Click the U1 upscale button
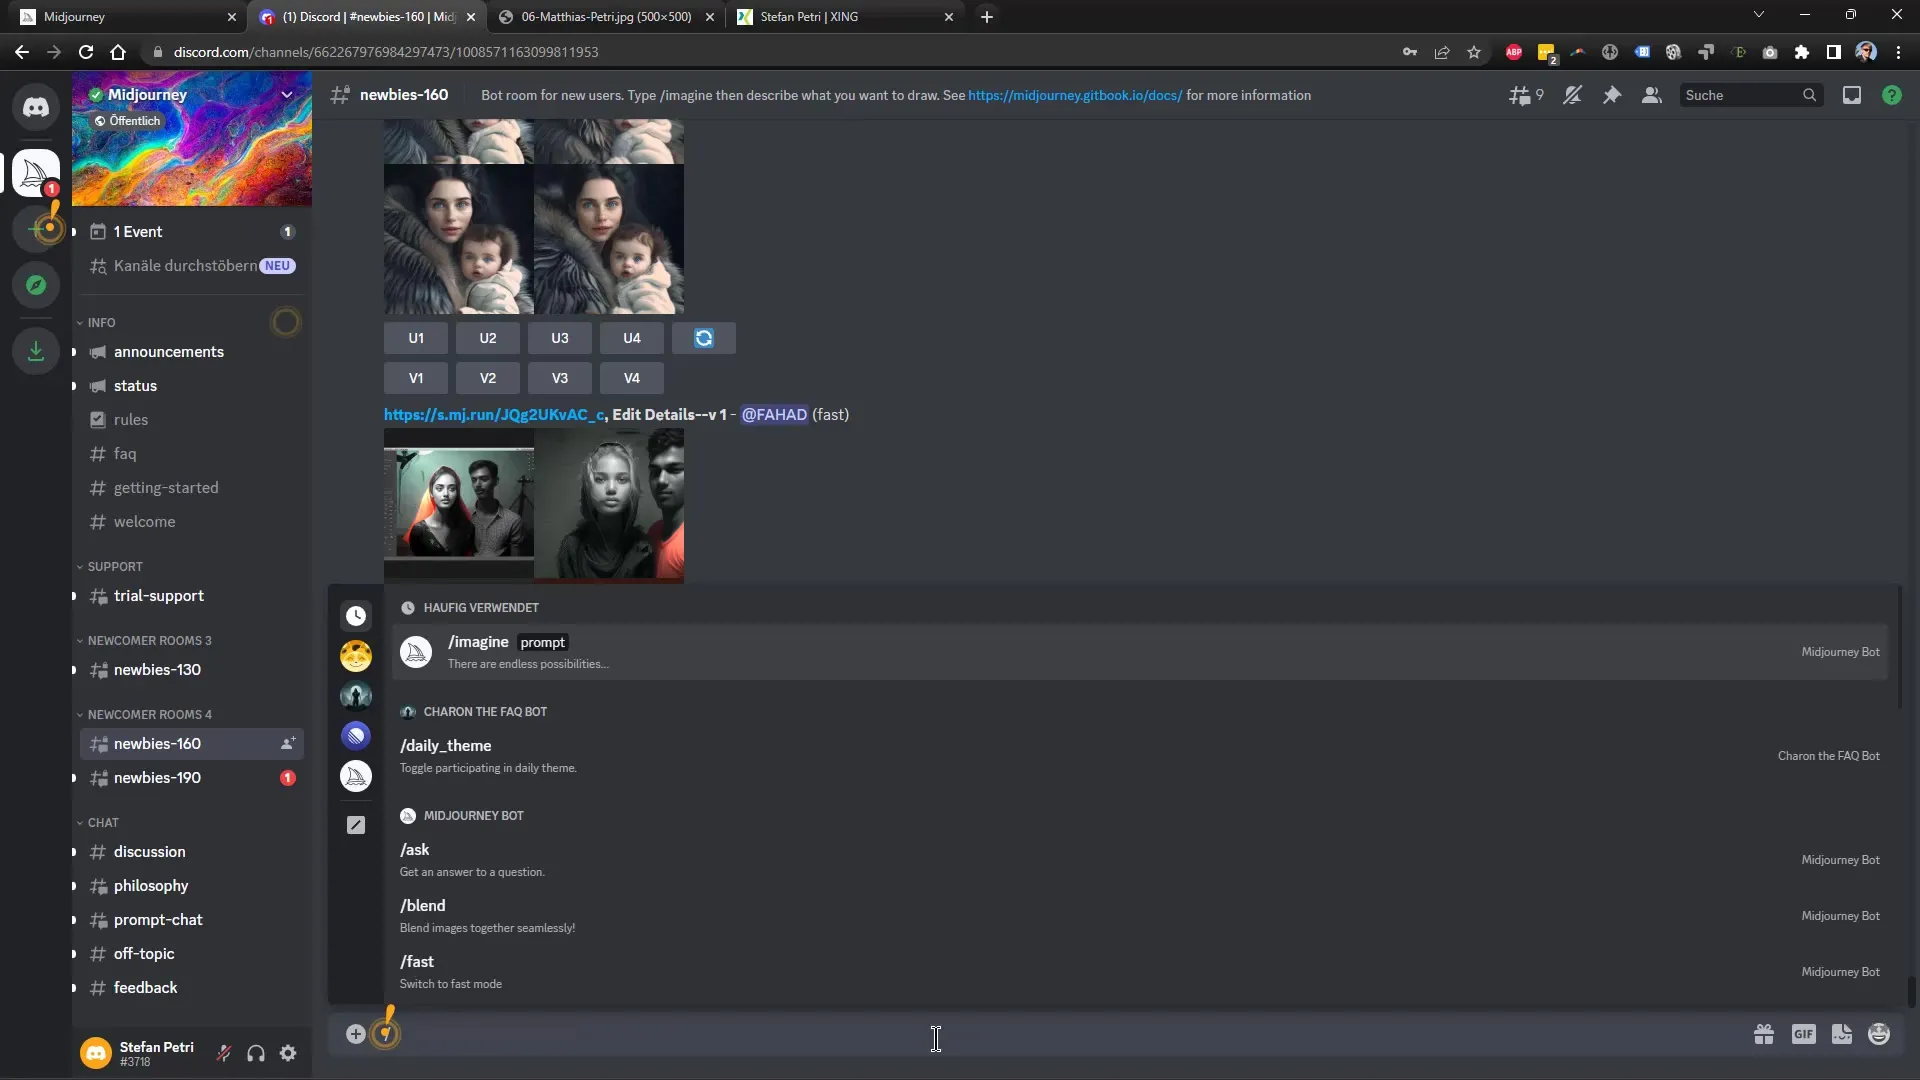Screen dimensions: 1920x1080 [x=417, y=336]
